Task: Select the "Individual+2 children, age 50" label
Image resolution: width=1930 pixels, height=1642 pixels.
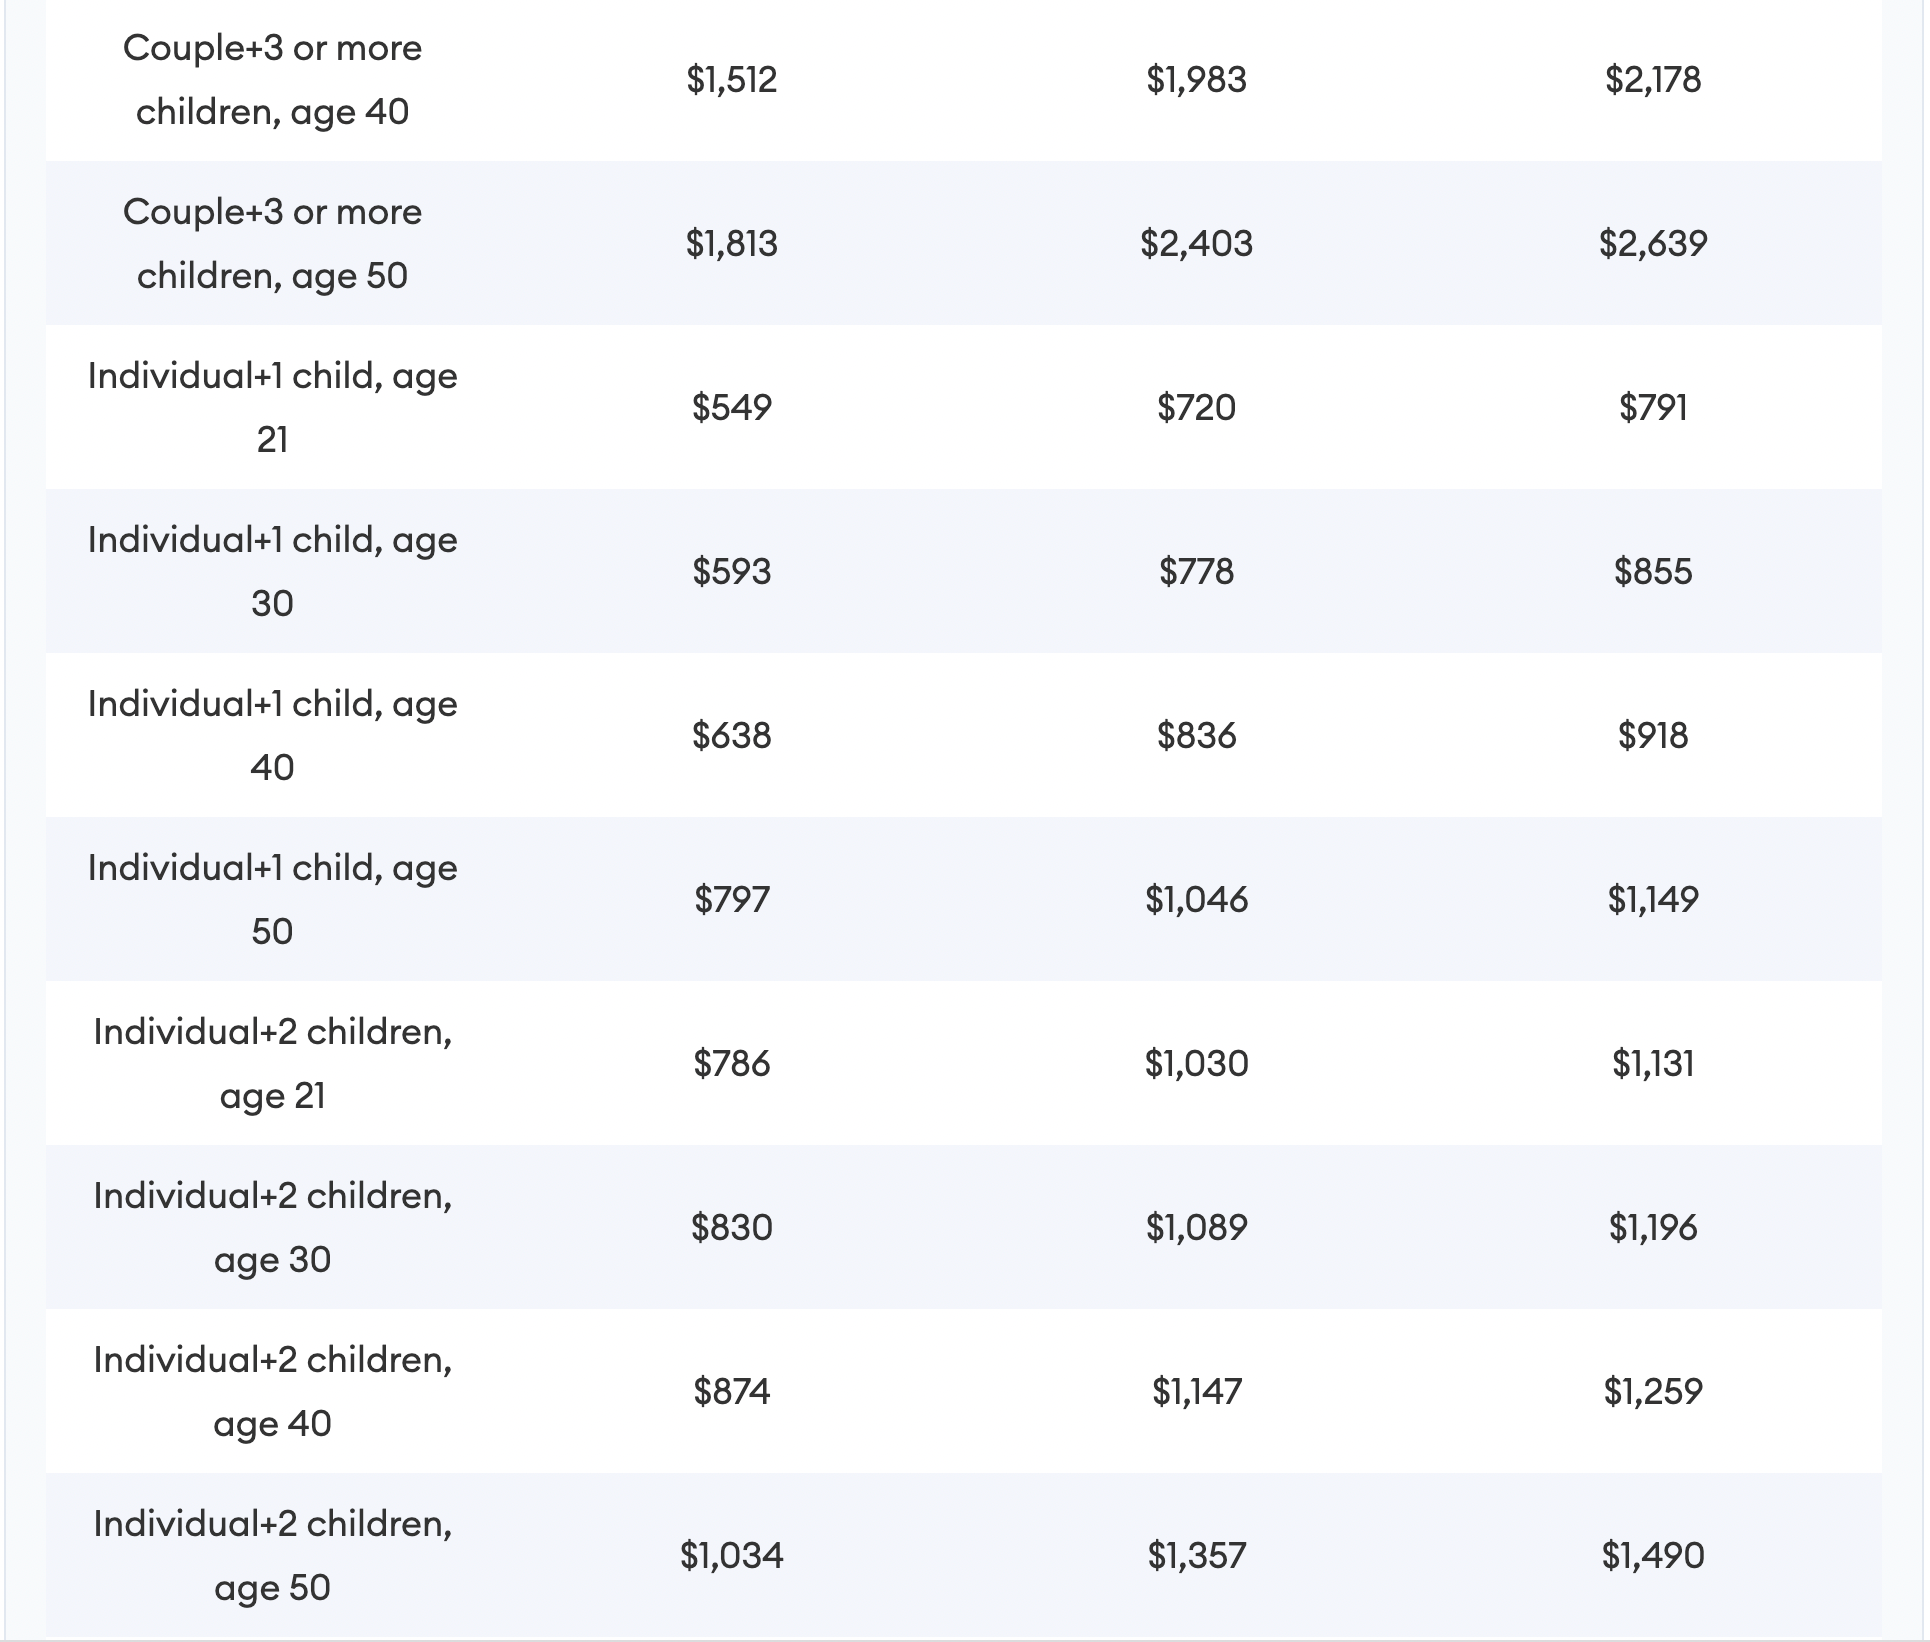Action: pos(272,1556)
